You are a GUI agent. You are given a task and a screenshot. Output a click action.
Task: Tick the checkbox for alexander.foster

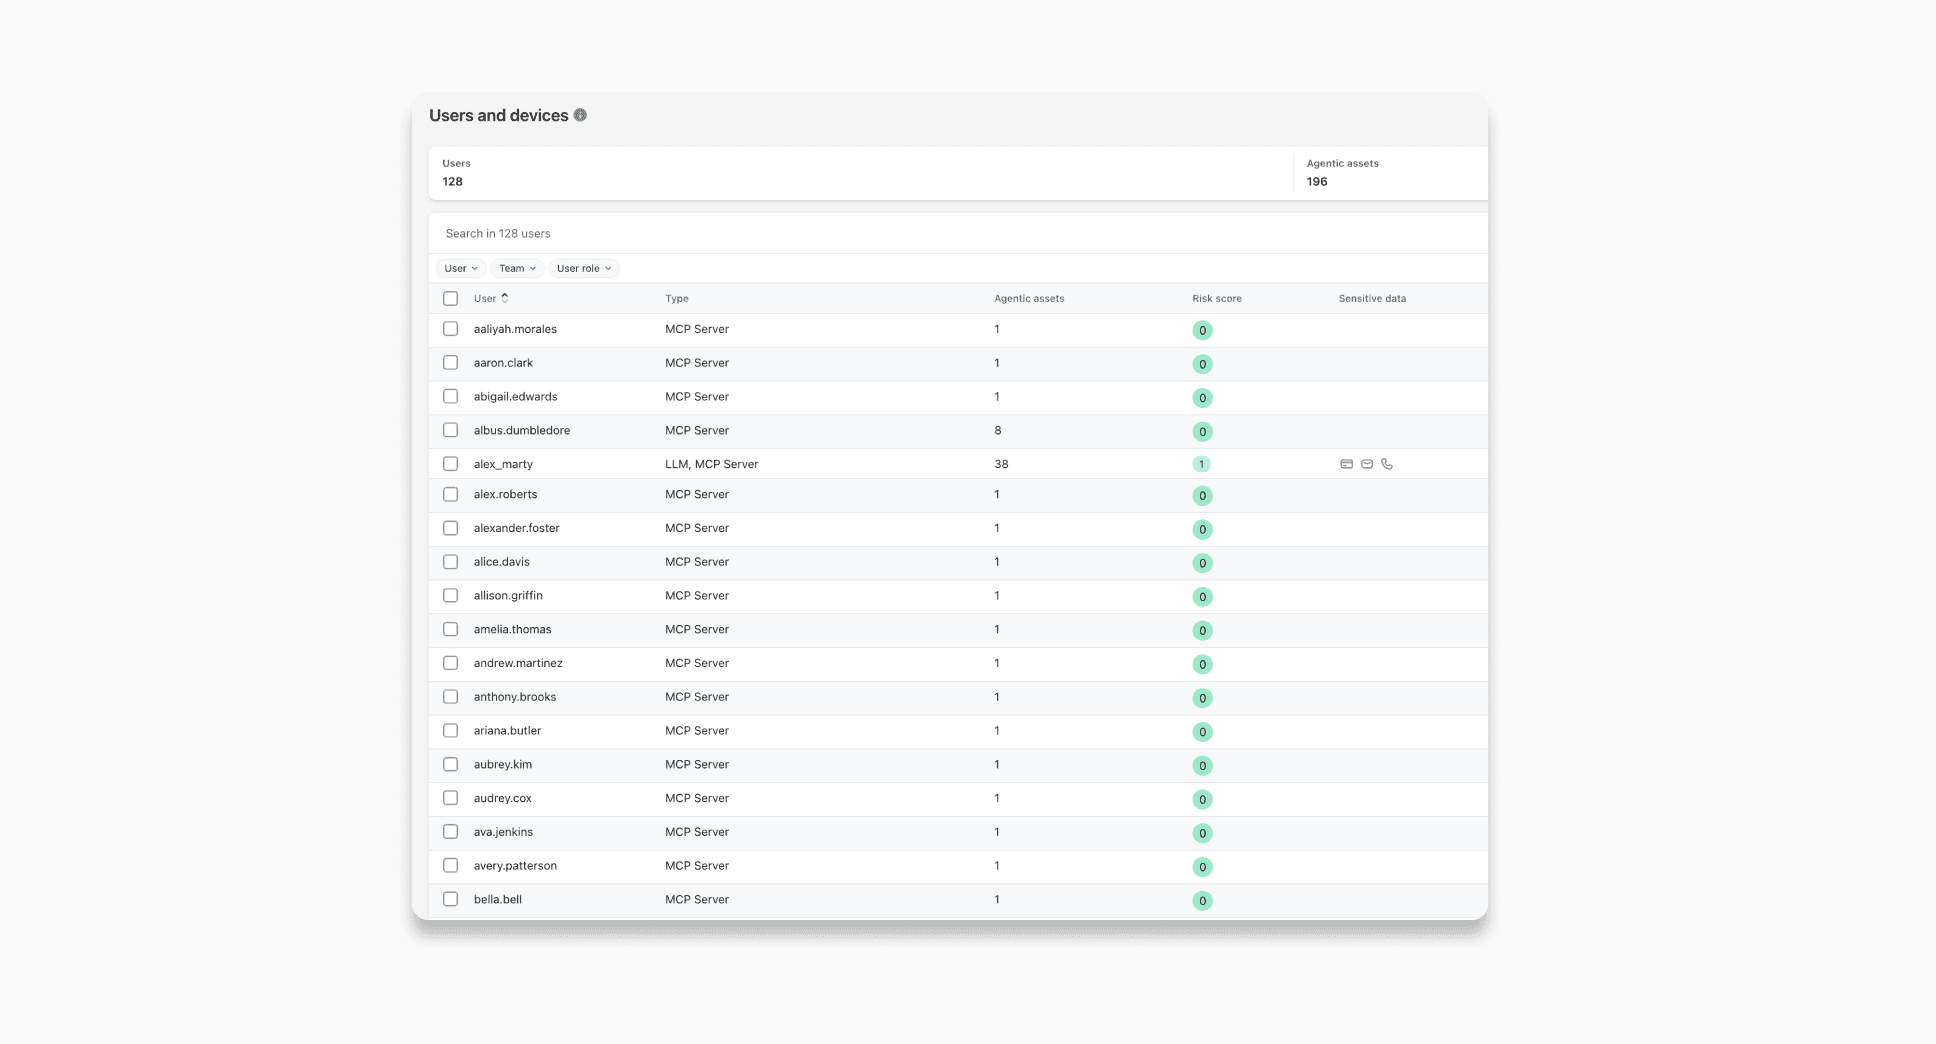coord(451,528)
